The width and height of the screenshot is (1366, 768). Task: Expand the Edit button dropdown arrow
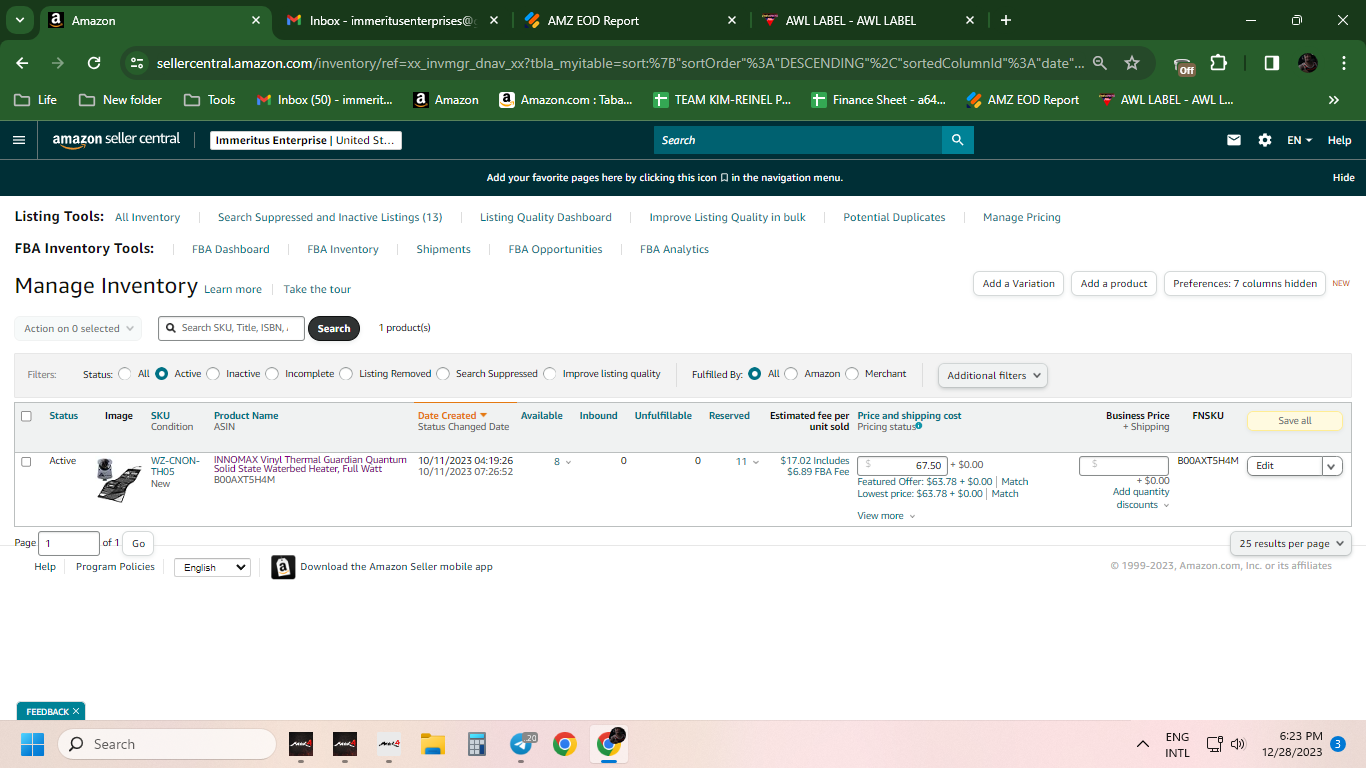pos(1332,466)
